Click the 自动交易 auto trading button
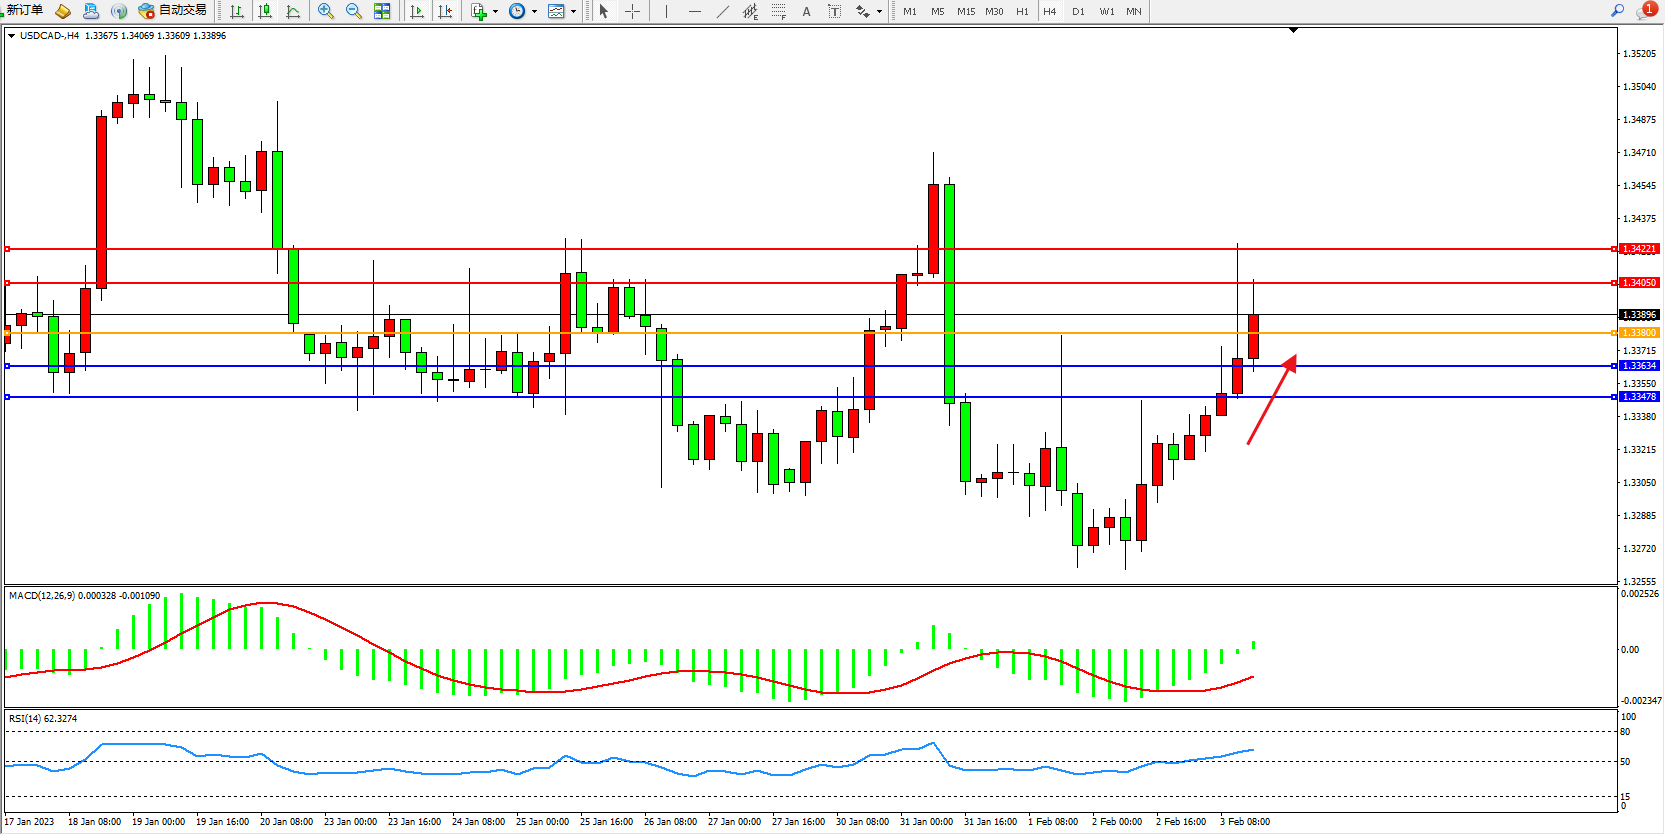1665x835 pixels. [173, 10]
